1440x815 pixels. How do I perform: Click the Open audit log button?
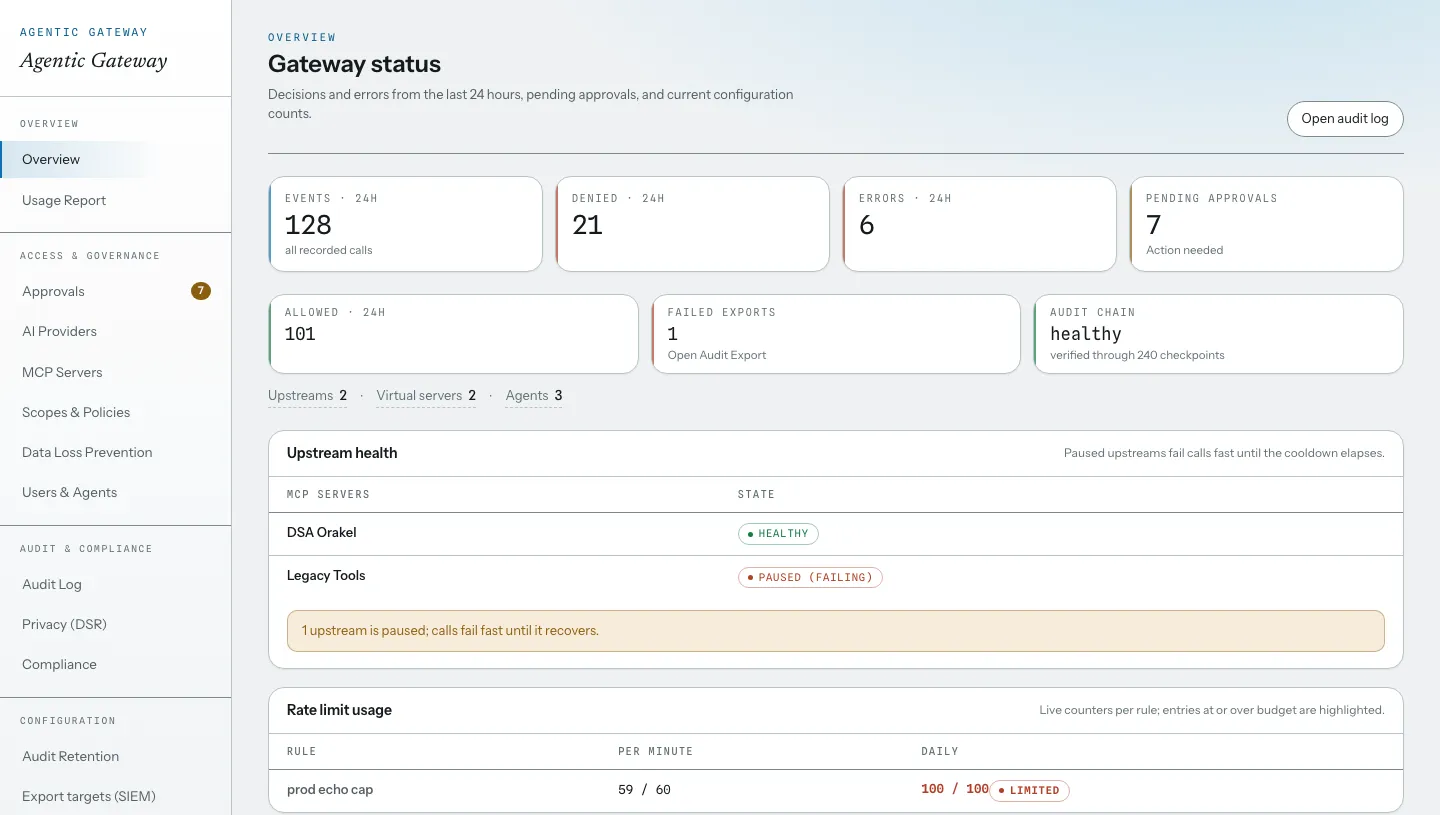click(x=1345, y=118)
